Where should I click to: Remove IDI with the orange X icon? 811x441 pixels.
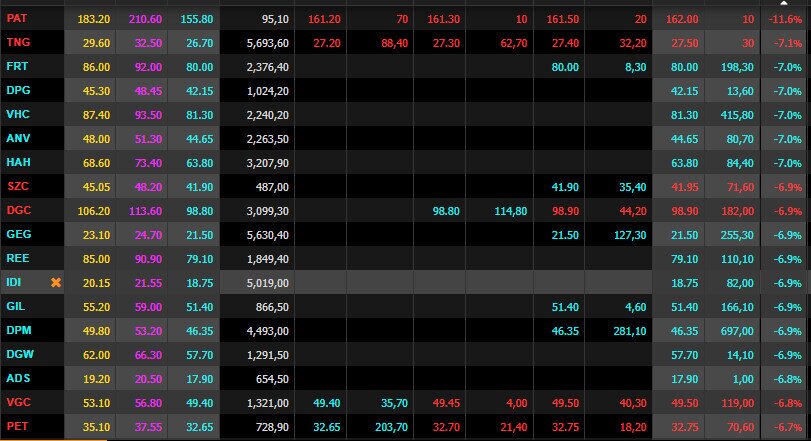point(56,282)
